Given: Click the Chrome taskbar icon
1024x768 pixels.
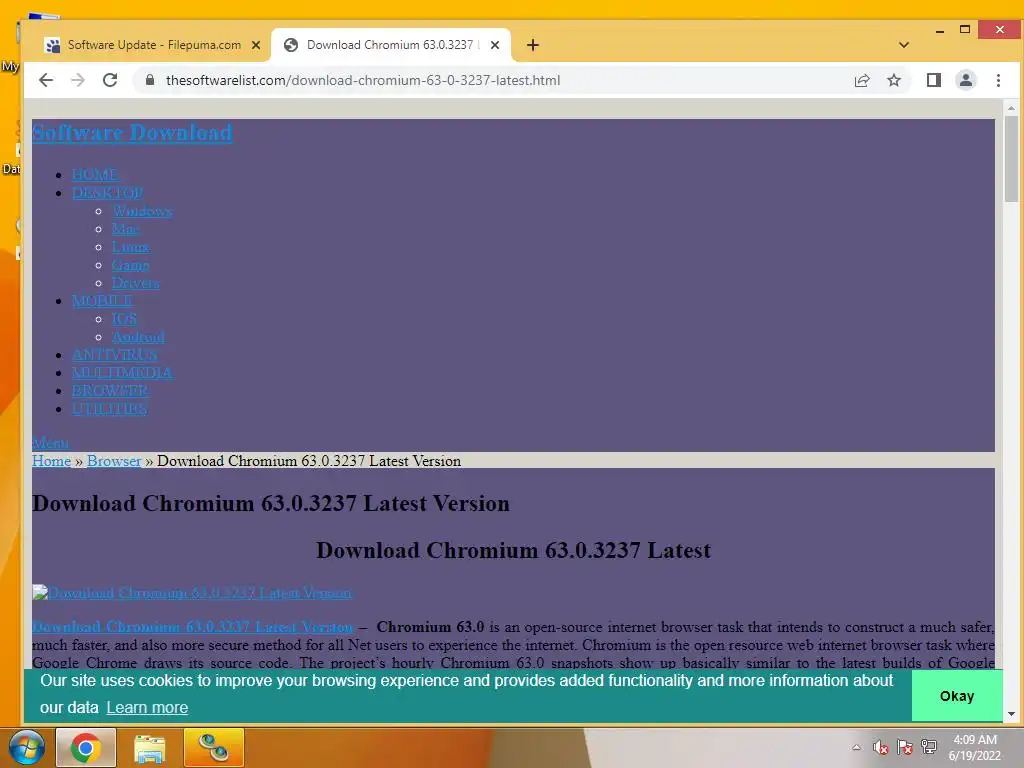Looking at the screenshot, I should click(x=86, y=748).
